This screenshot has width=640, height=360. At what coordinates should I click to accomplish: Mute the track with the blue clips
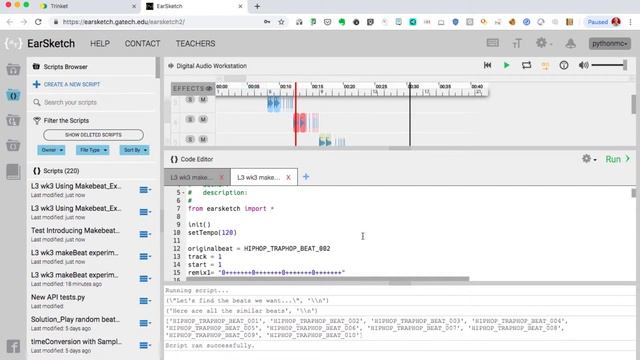tap(203, 99)
